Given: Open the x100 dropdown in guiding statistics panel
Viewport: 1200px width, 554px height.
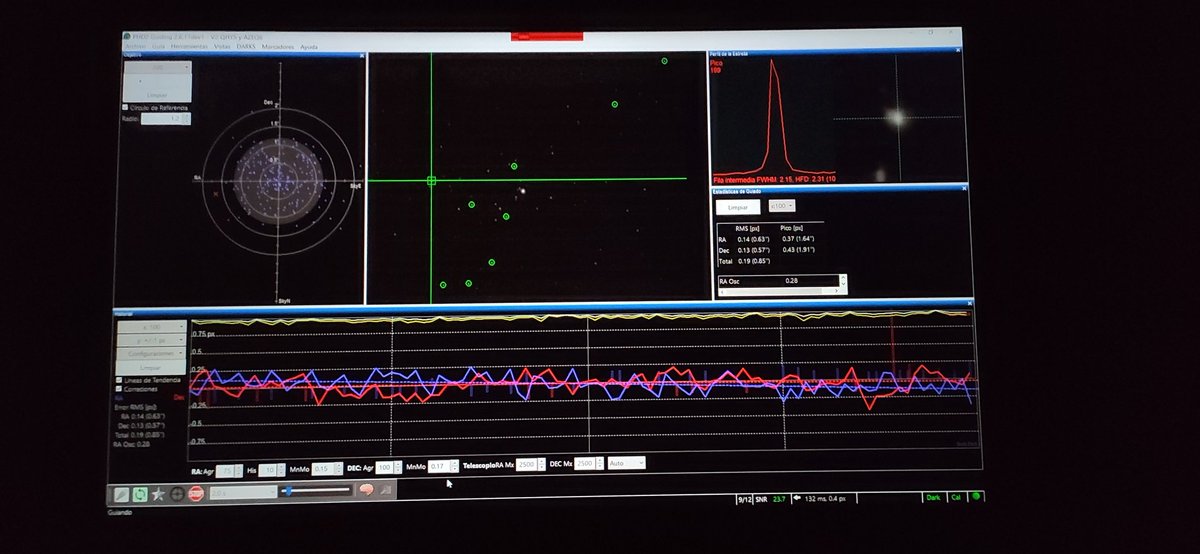Looking at the screenshot, I should point(782,205).
